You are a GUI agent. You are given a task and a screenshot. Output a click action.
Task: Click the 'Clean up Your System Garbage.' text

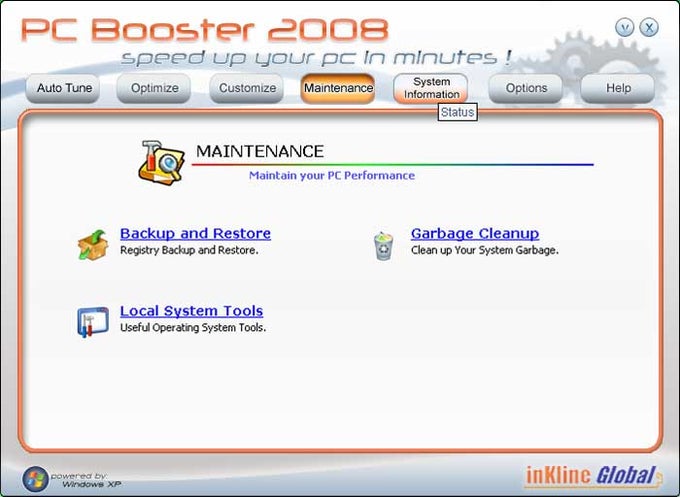[485, 250]
